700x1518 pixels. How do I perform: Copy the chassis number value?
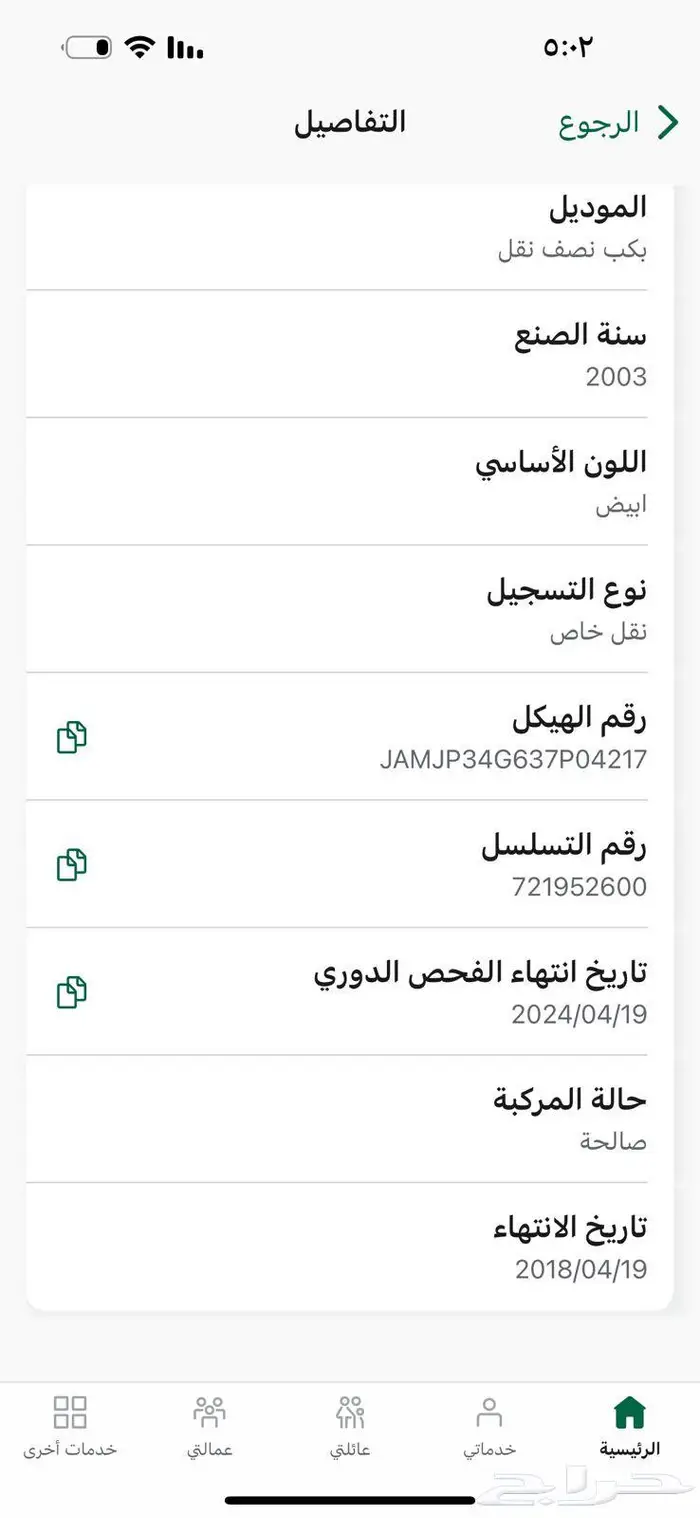[x=71, y=737]
